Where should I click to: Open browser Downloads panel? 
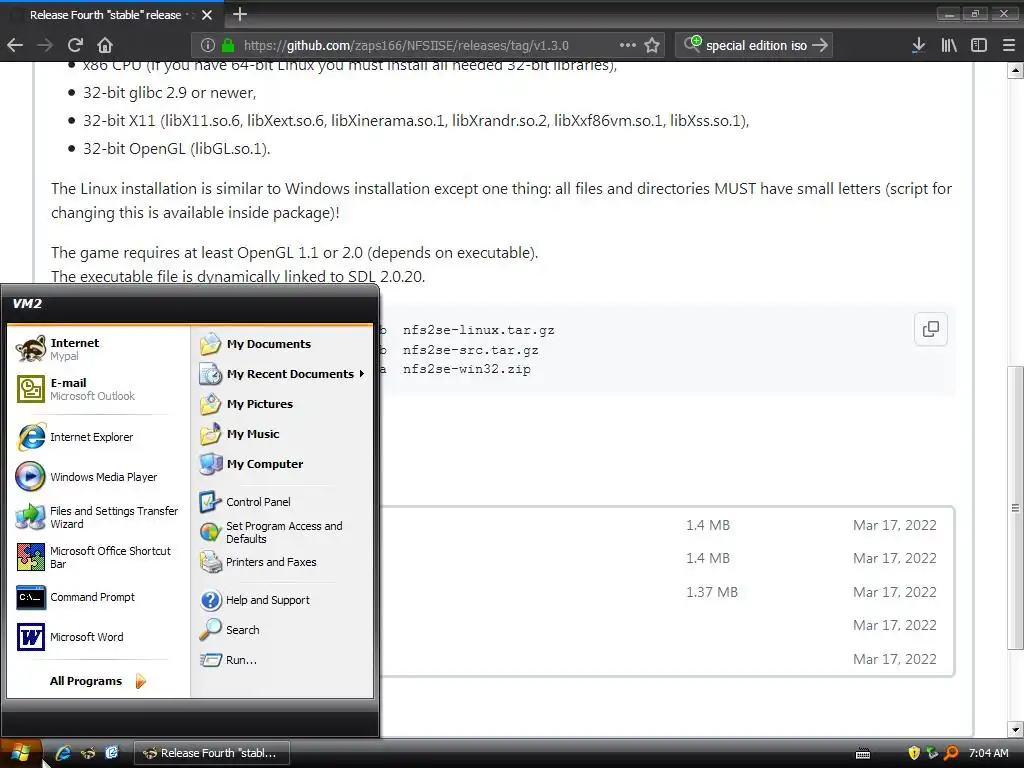[x=918, y=45]
